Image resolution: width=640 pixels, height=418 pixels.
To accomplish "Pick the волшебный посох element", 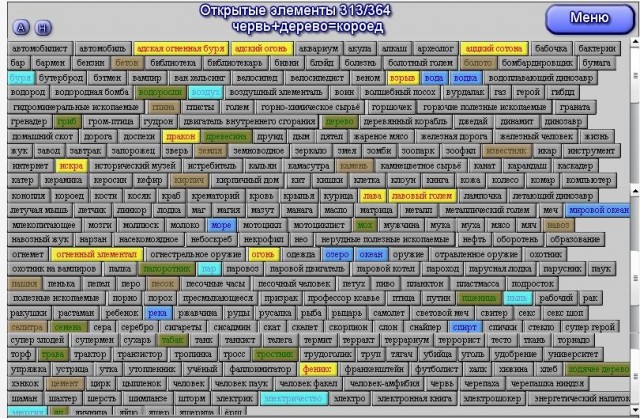I will [x=400, y=92].
